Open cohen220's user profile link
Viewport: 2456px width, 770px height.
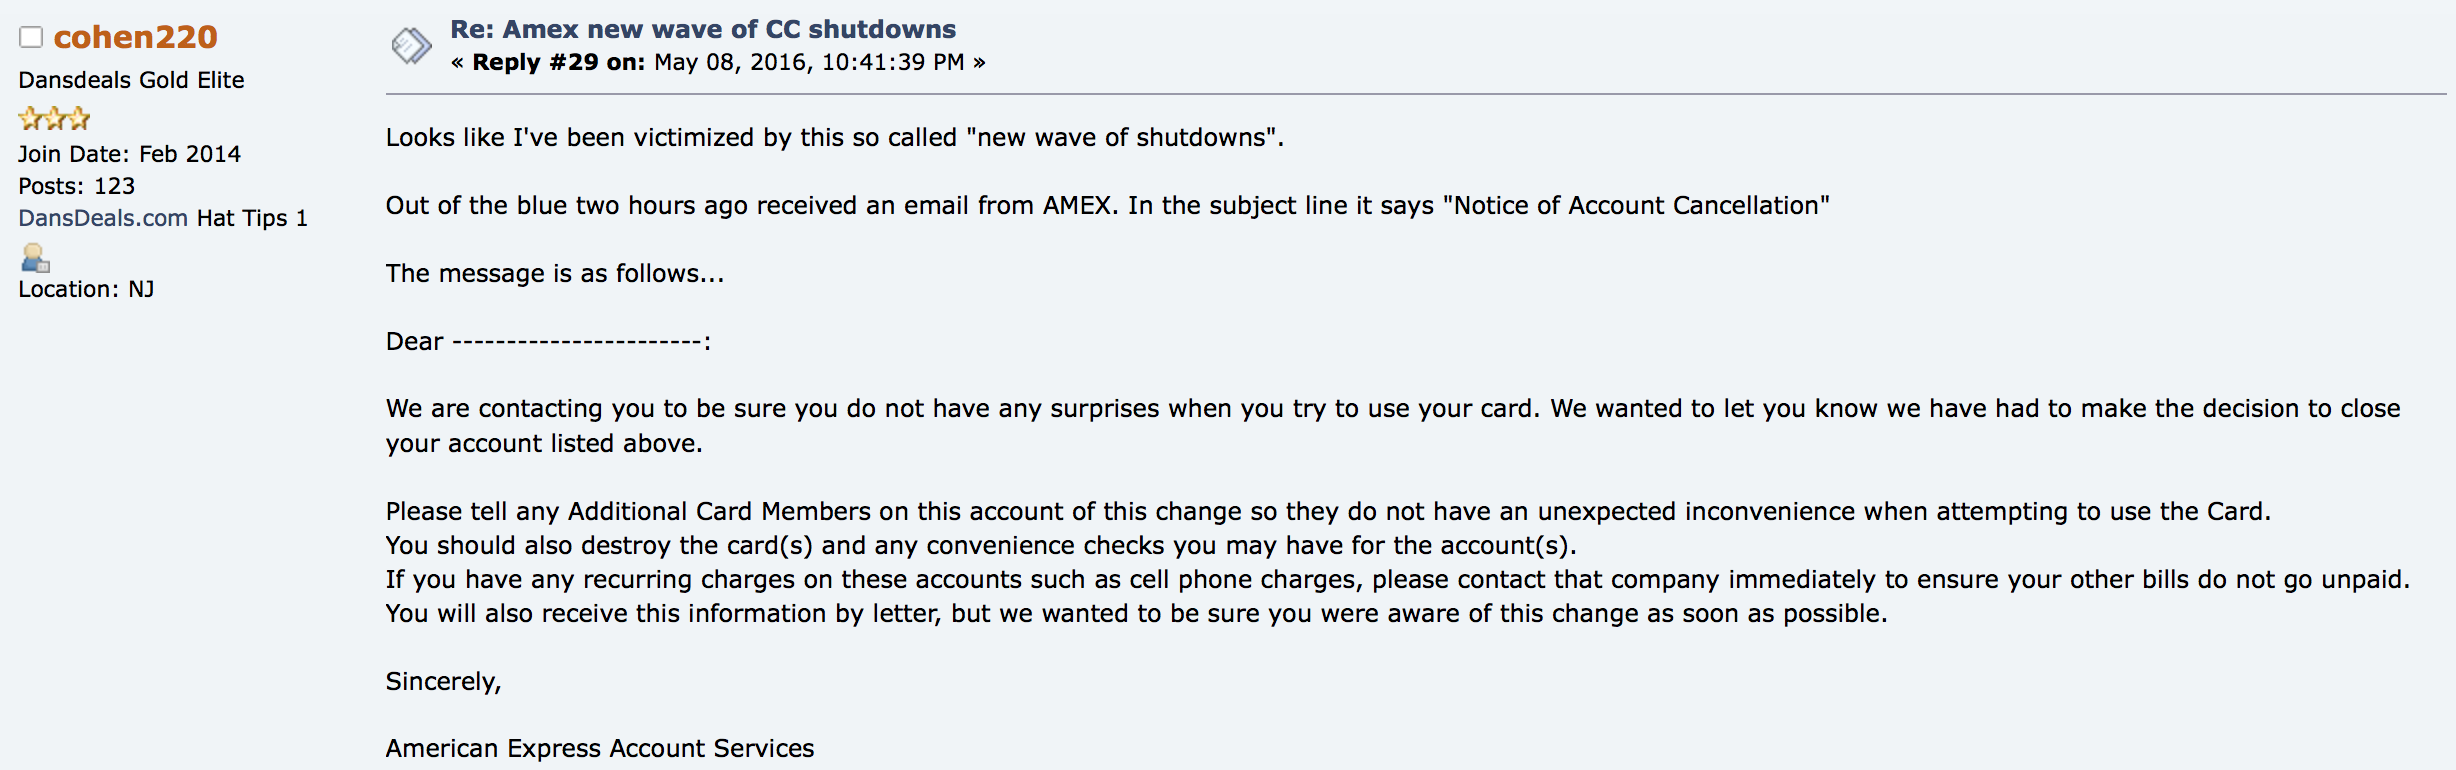point(135,37)
